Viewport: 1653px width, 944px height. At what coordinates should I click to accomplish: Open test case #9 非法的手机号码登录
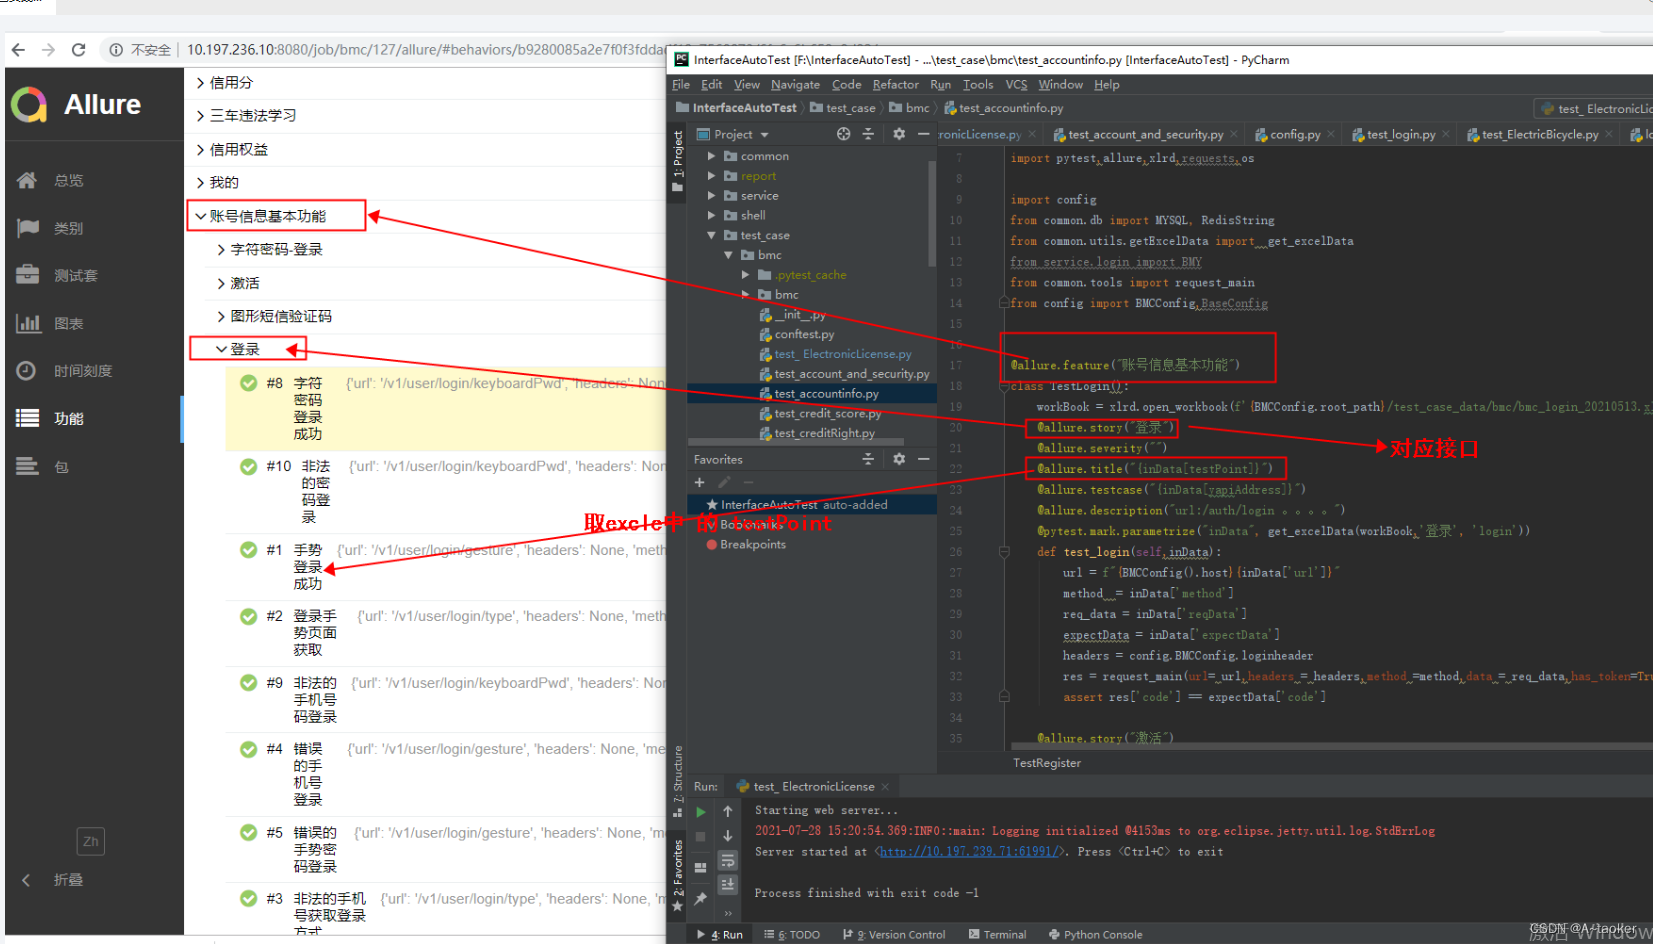tap(445, 699)
